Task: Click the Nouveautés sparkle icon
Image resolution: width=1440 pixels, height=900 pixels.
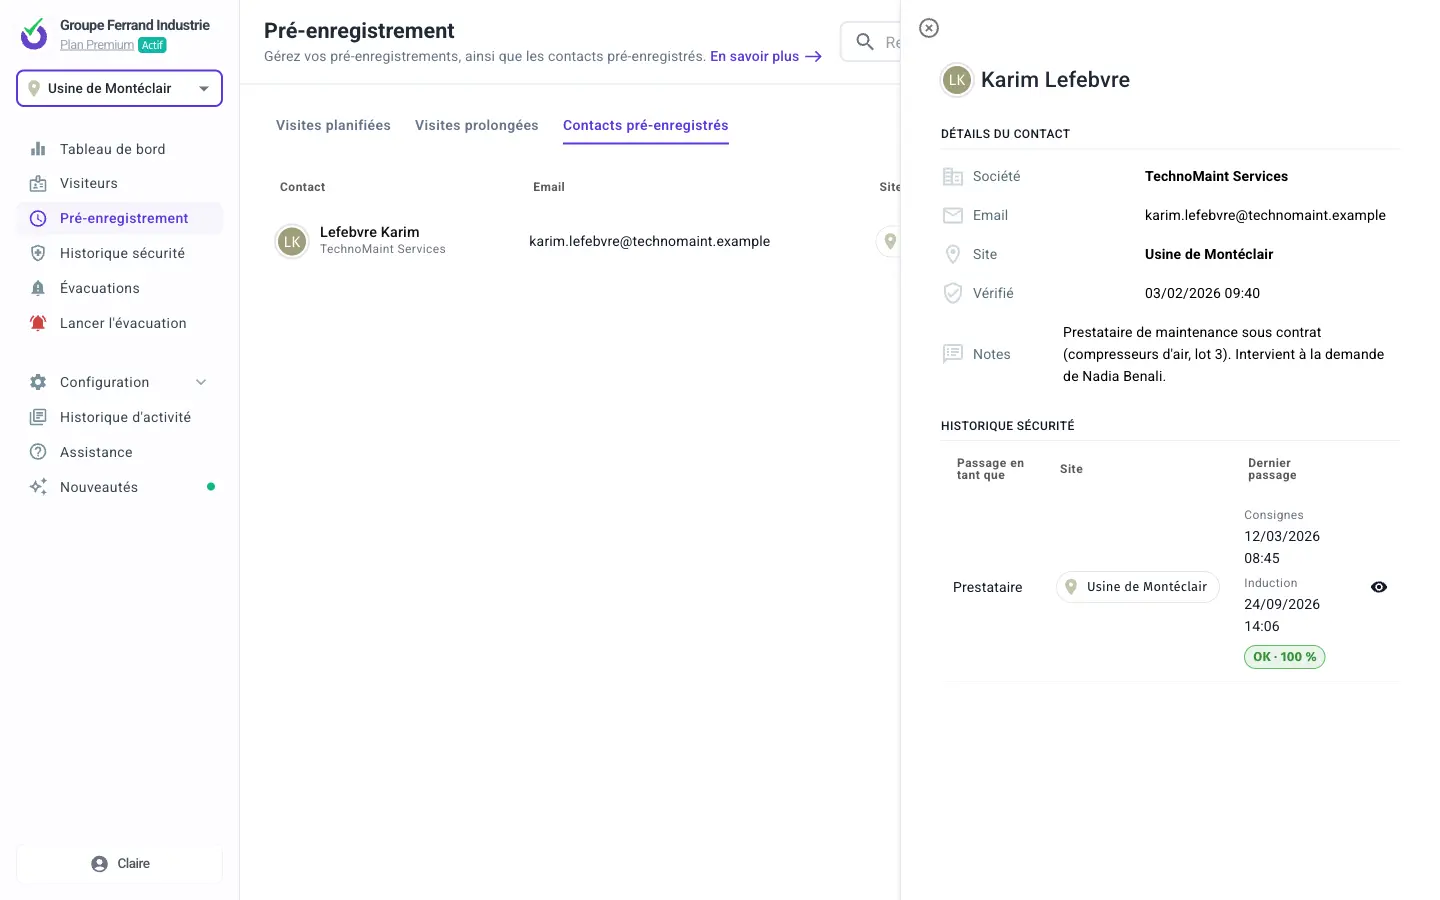Action: click(x=38, y=487)
